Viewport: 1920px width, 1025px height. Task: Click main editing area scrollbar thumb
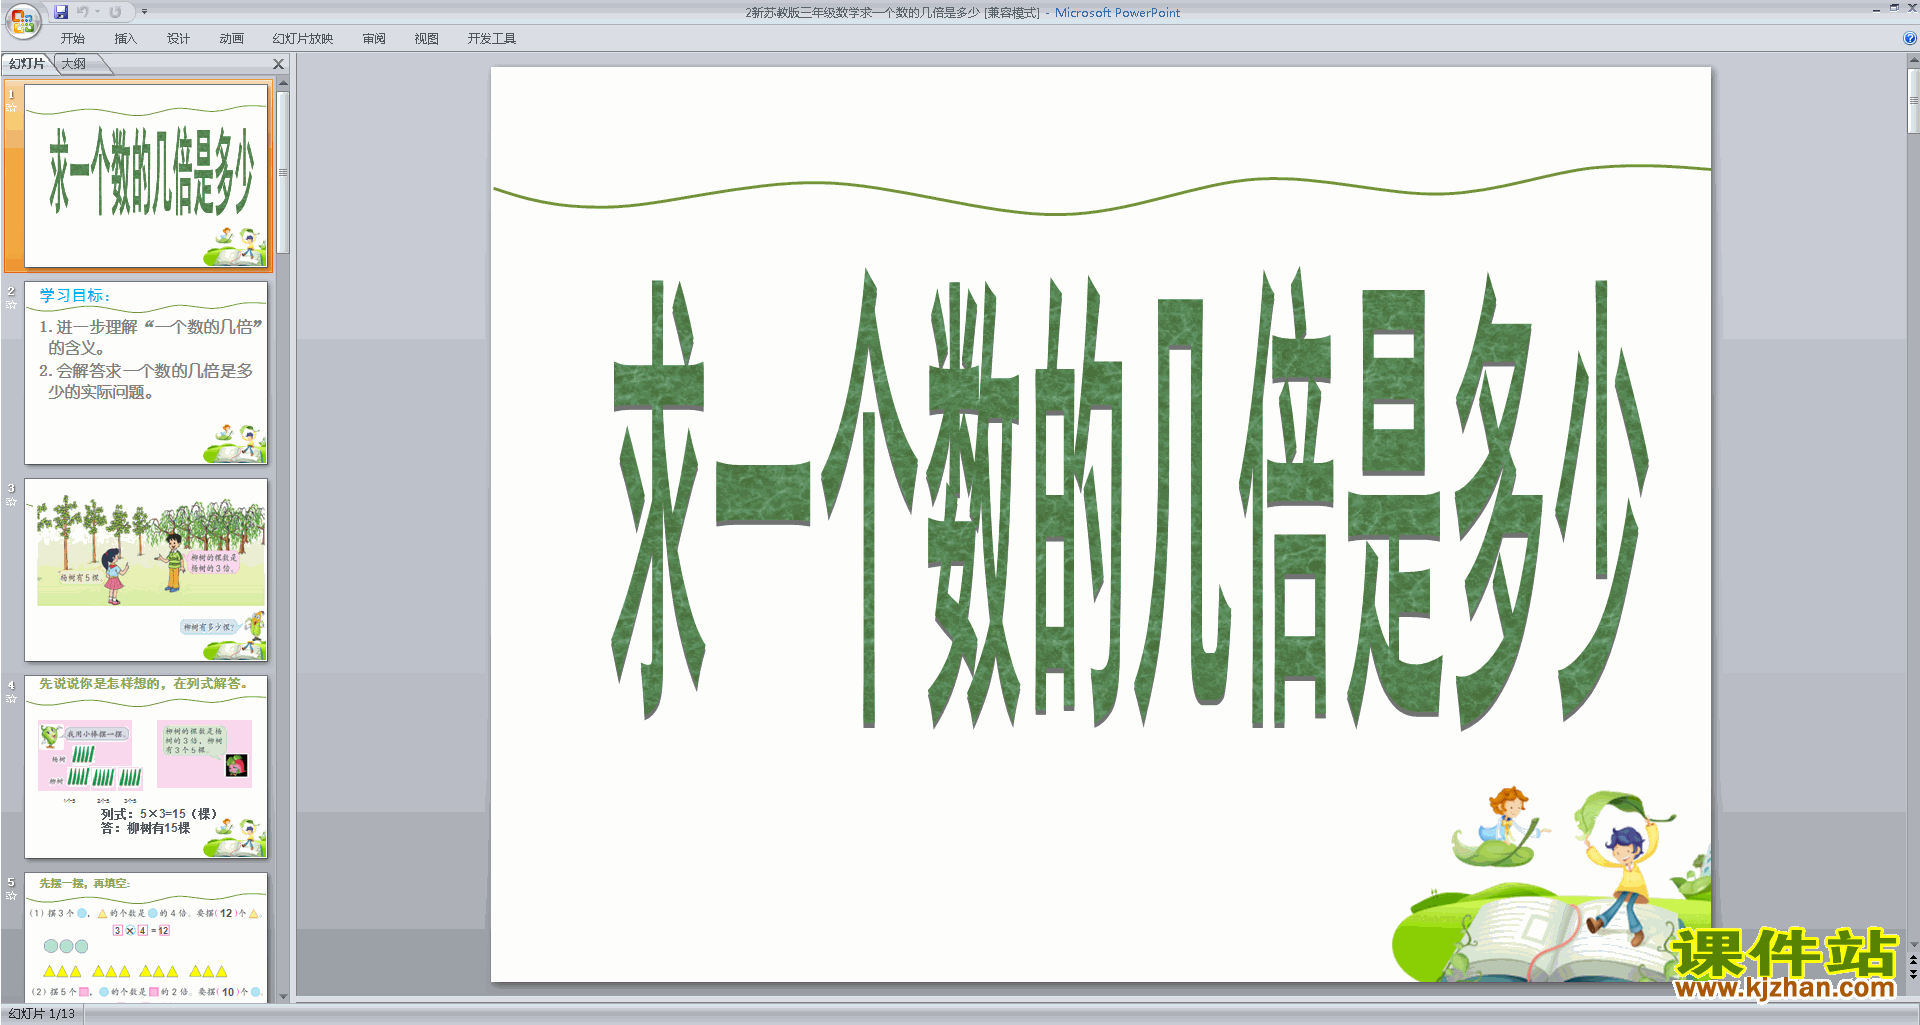coord(1913,100)
